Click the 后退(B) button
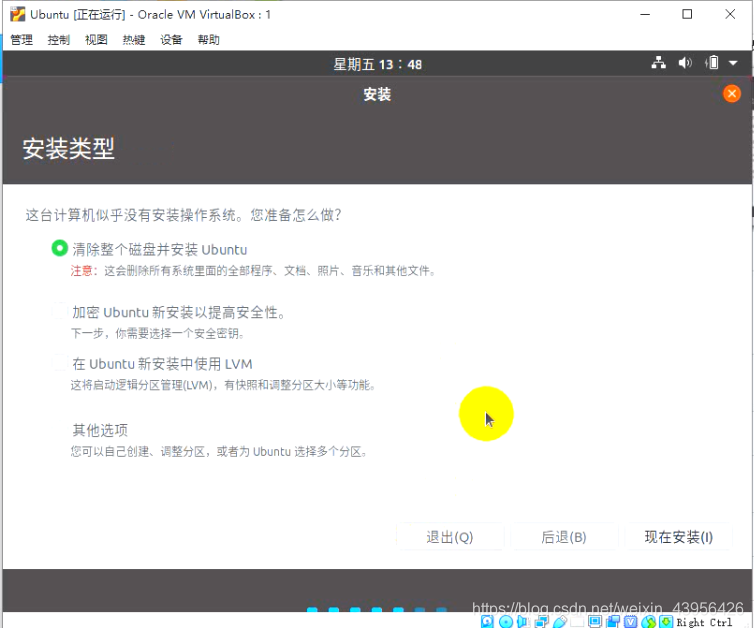 coord(564,537)
